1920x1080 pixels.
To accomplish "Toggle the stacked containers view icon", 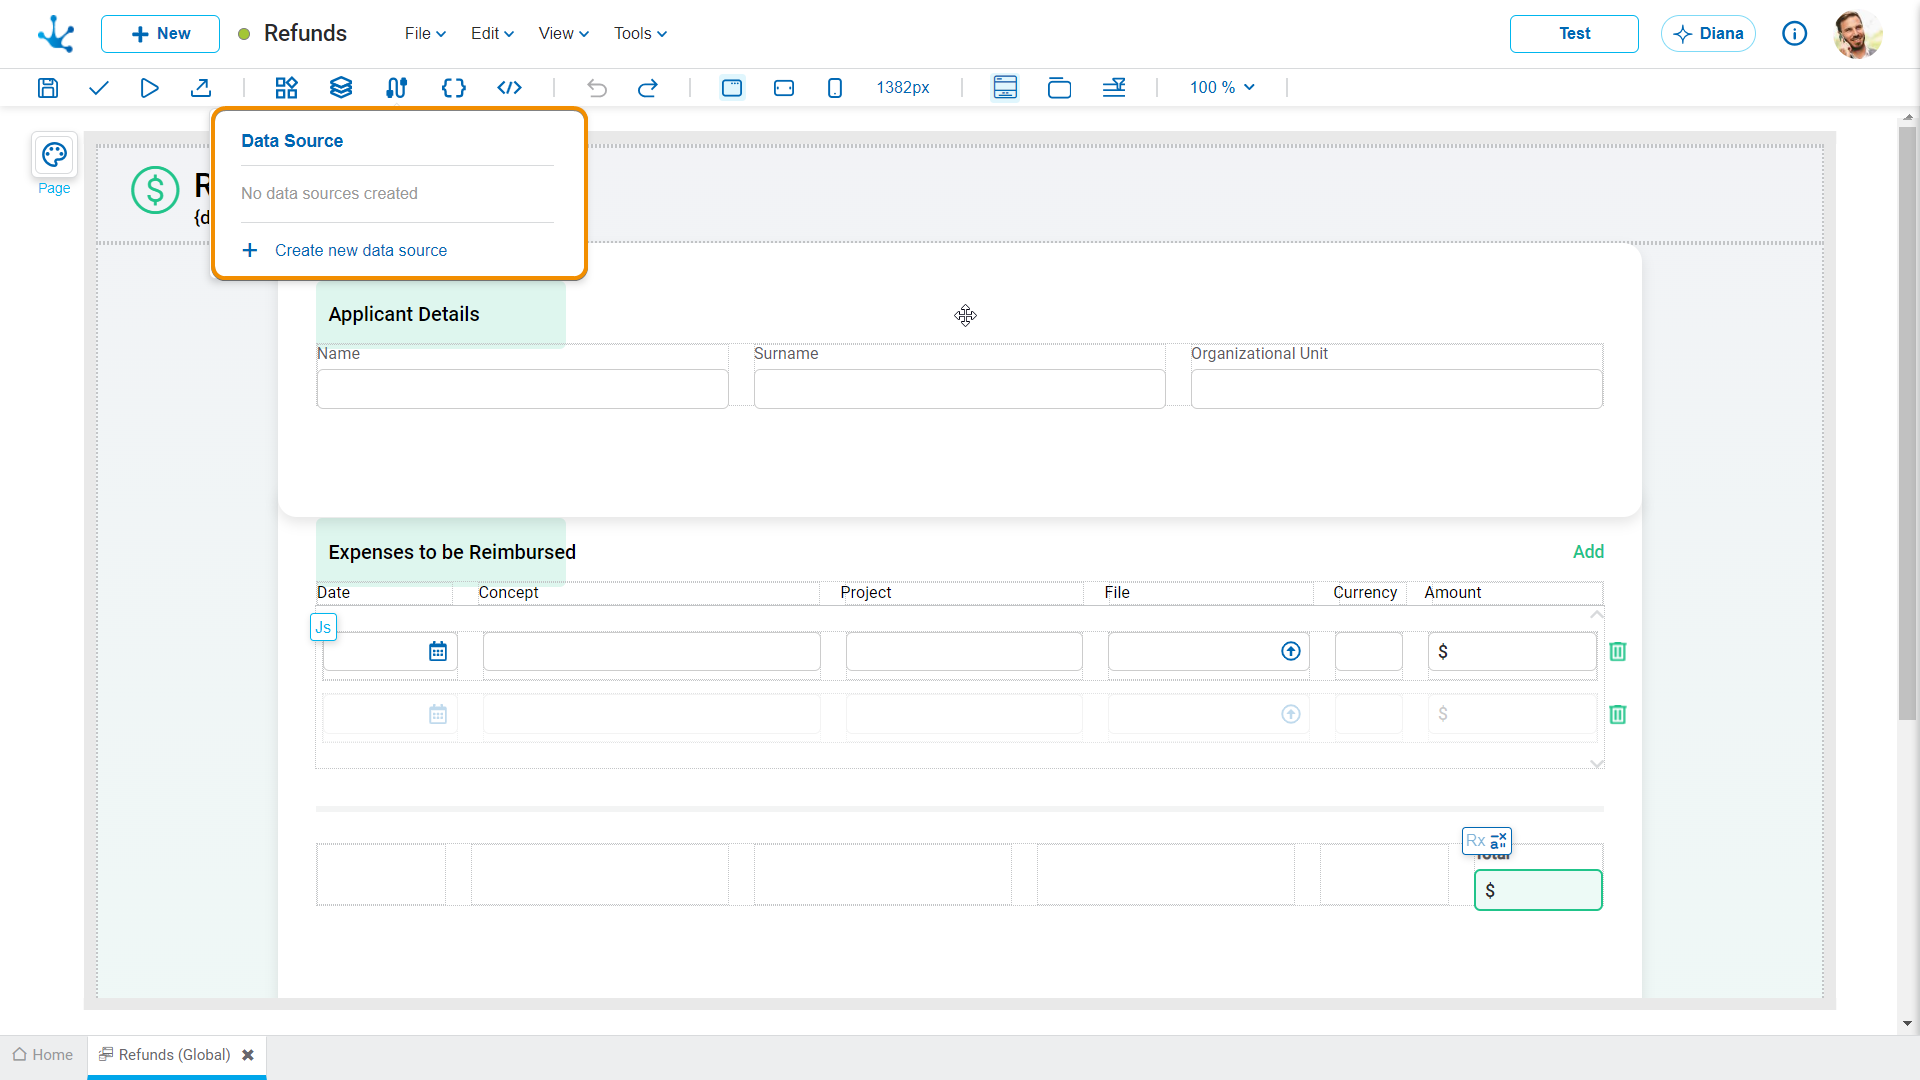I will (1059, 88).
